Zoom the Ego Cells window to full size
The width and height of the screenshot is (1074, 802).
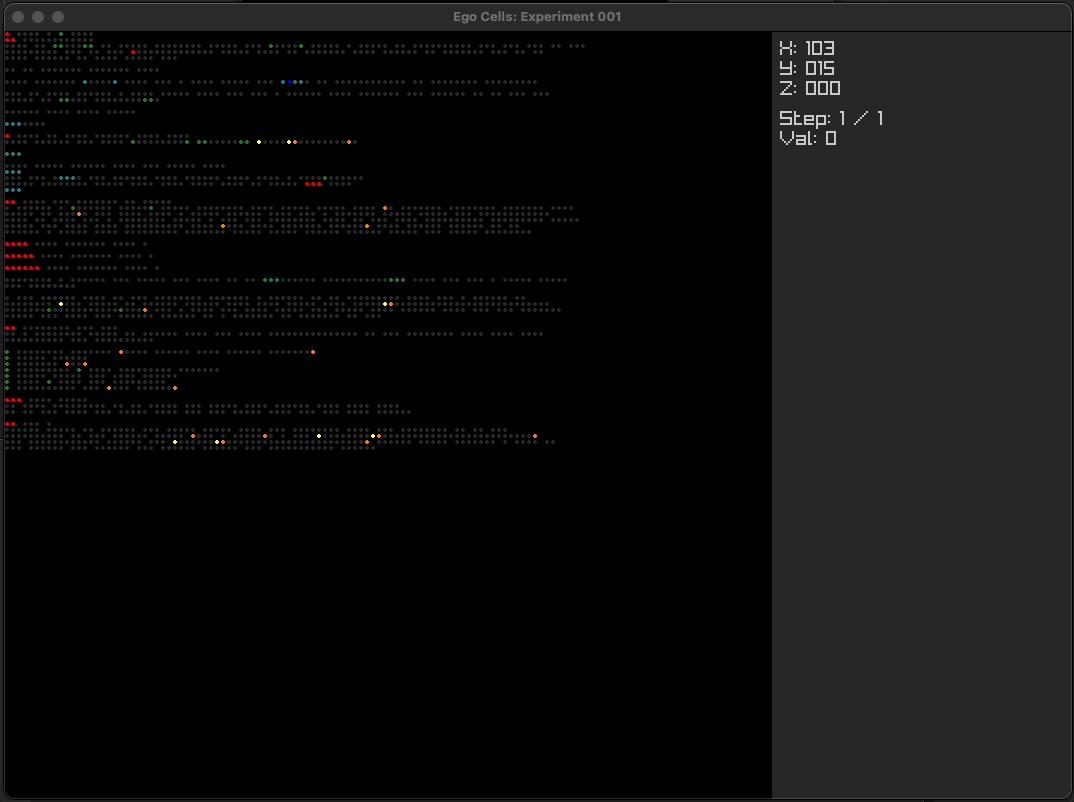coord(58,16)
